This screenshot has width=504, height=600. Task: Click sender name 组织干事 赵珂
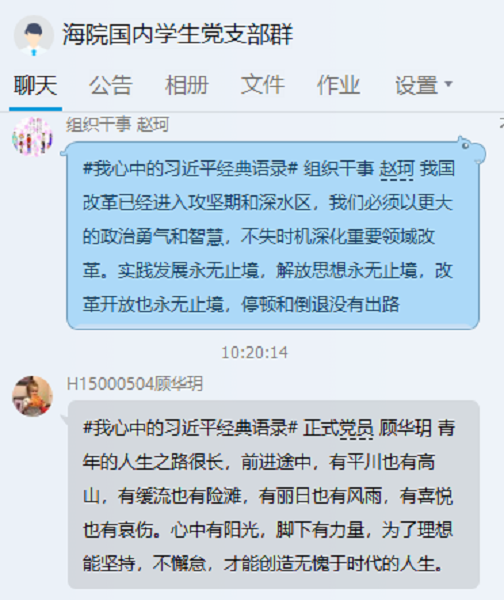coord(117,124)
